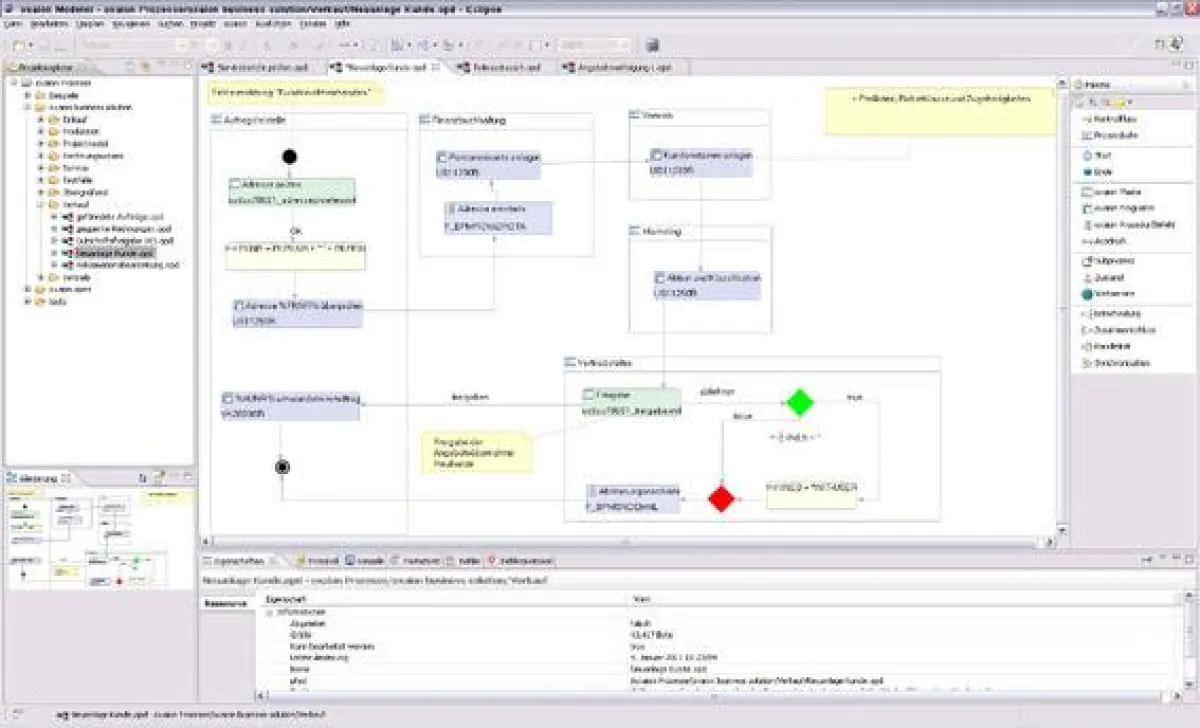Expand the Service folder in the project tree
1200x728 pixels.
[x=41, y=168]
